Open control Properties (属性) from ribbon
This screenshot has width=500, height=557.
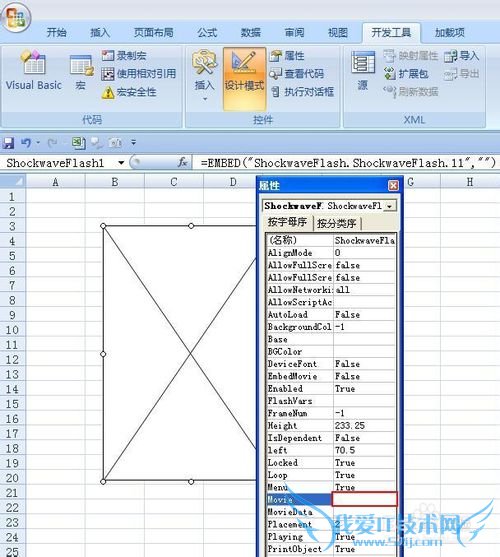287,55
